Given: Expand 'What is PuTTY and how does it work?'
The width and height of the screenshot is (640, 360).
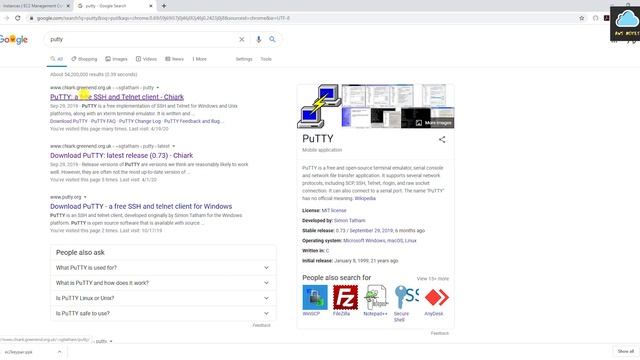Looking at the screenshot, I should pyautogui.click(x=163, y=283).
